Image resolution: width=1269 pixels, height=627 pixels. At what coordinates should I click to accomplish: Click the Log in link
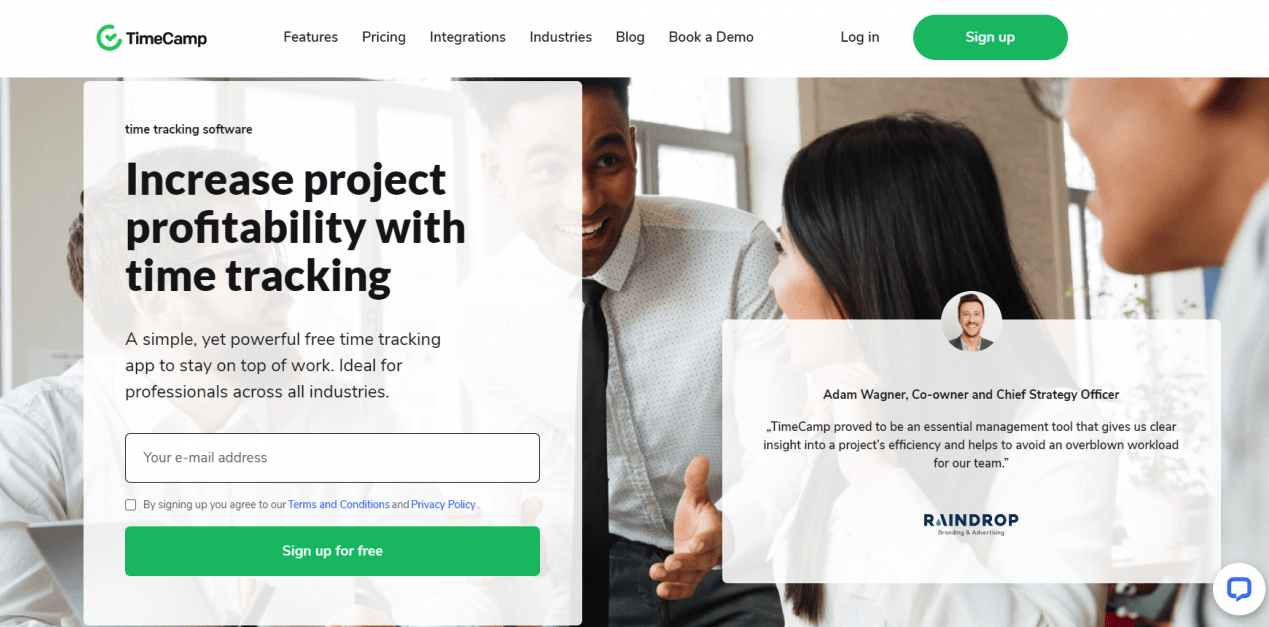pyautogui.click(x=860, y=37)
